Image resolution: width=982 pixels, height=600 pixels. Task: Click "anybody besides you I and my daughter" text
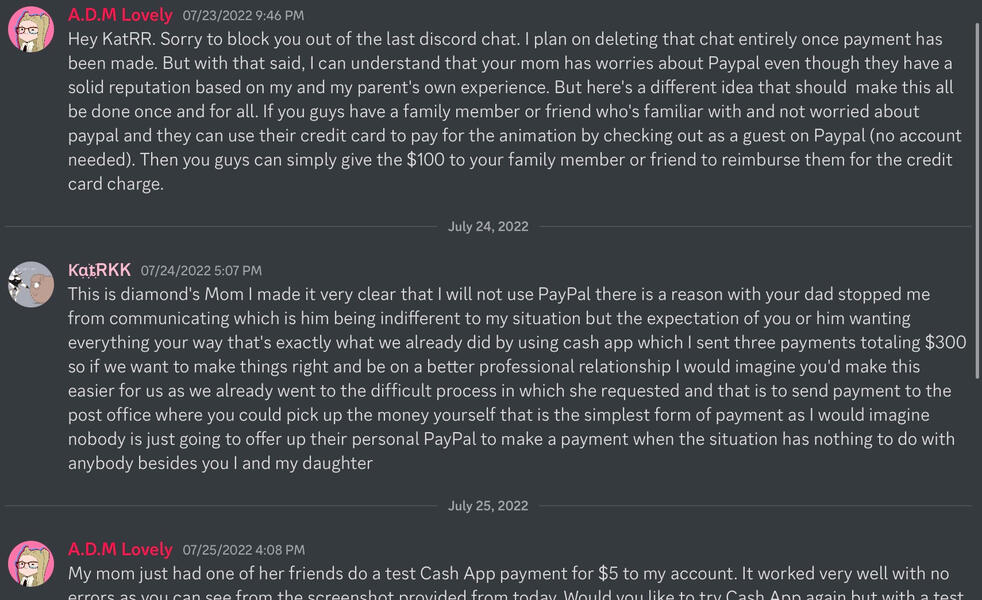coord(220,463)
